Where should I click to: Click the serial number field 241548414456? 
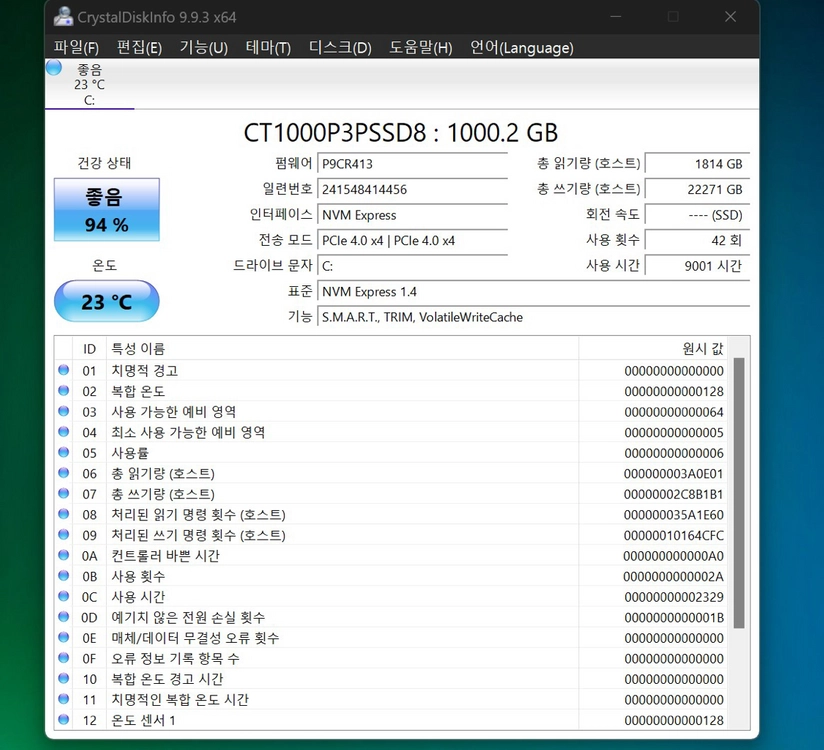coord(413,189)
